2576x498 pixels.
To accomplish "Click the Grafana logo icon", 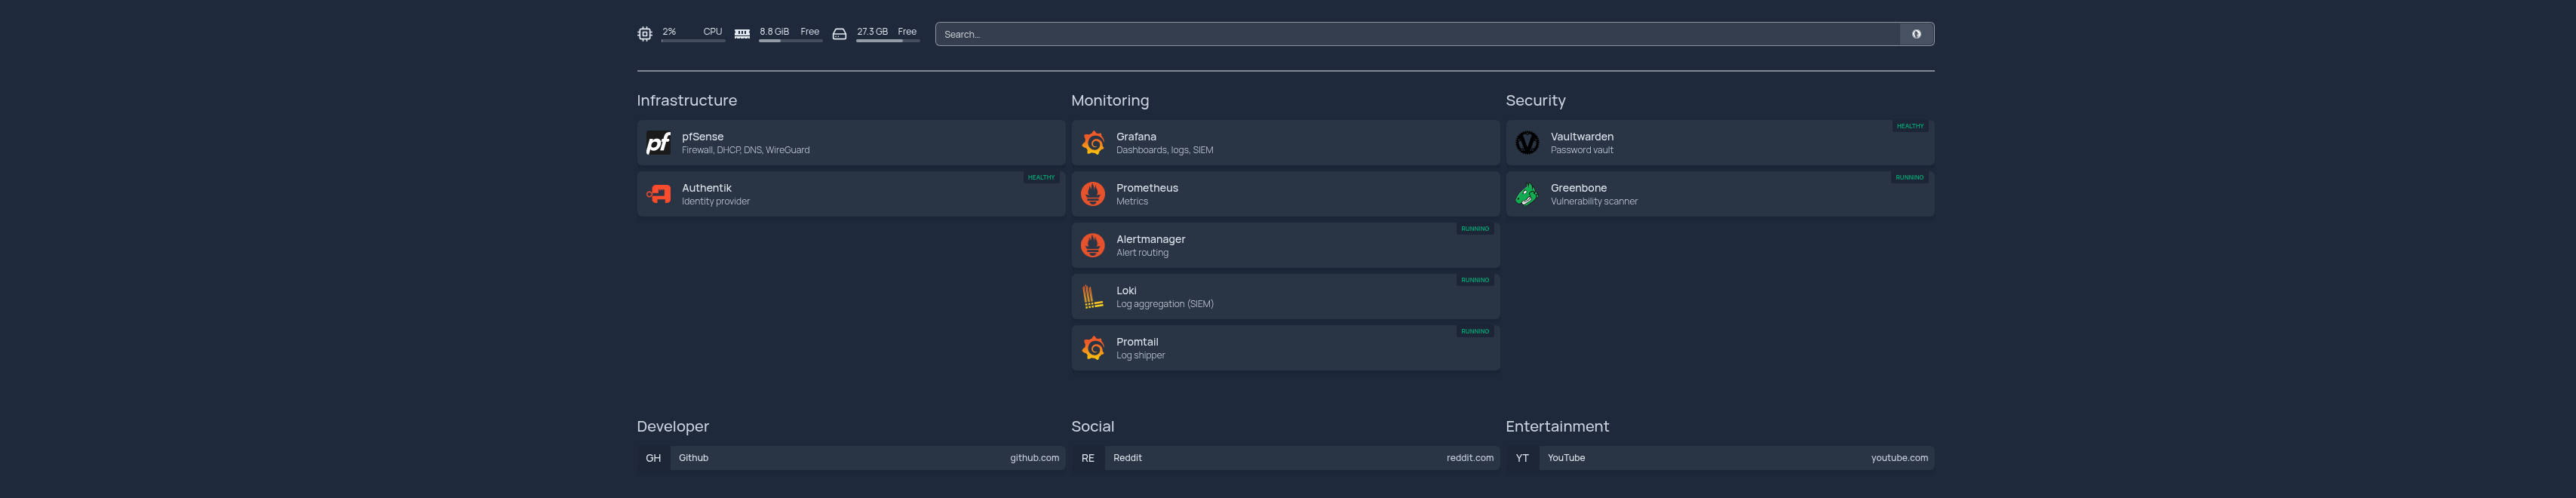I will (1093, 143).
